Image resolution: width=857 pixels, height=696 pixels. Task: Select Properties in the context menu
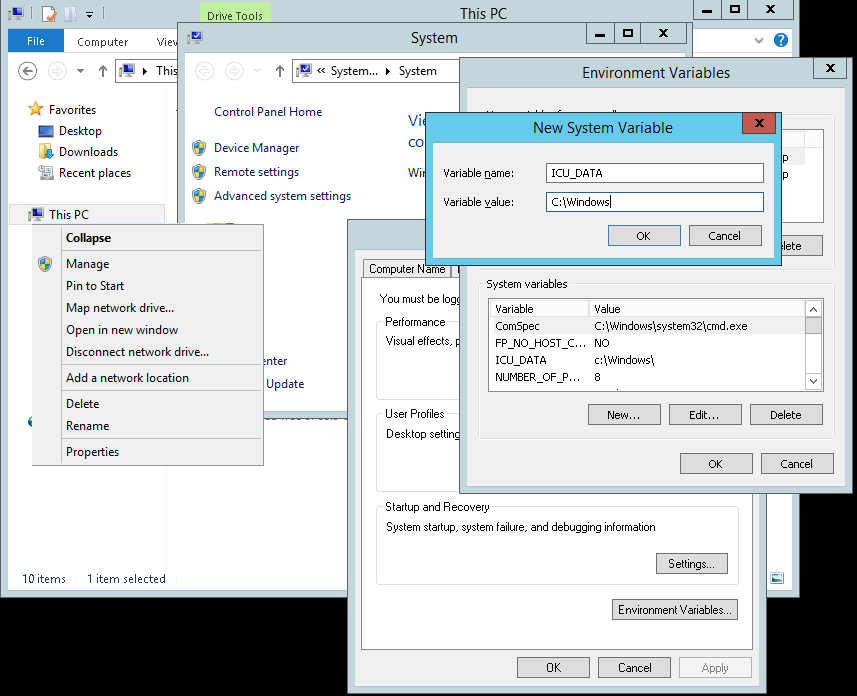92,452
